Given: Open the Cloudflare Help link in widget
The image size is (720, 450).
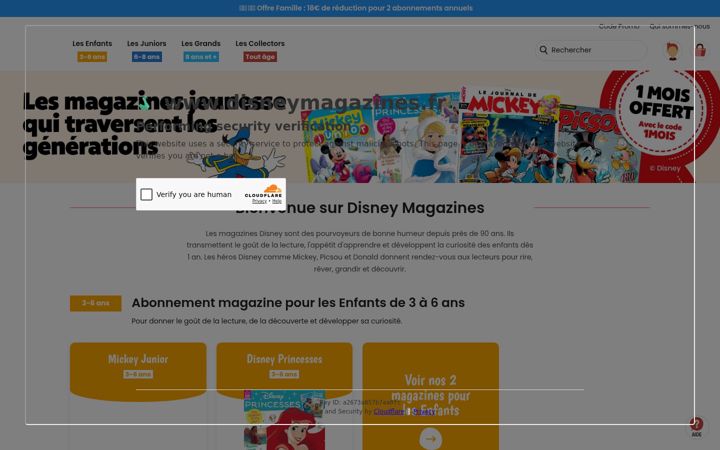Looking at the screenshot, I should 277,201.
